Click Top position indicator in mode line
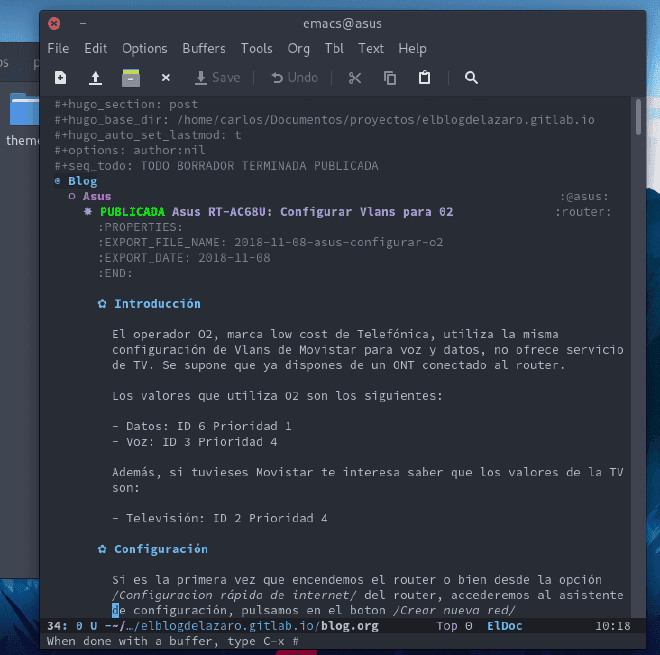This screenshot has height=655, width=660. [x=447, y=626]
